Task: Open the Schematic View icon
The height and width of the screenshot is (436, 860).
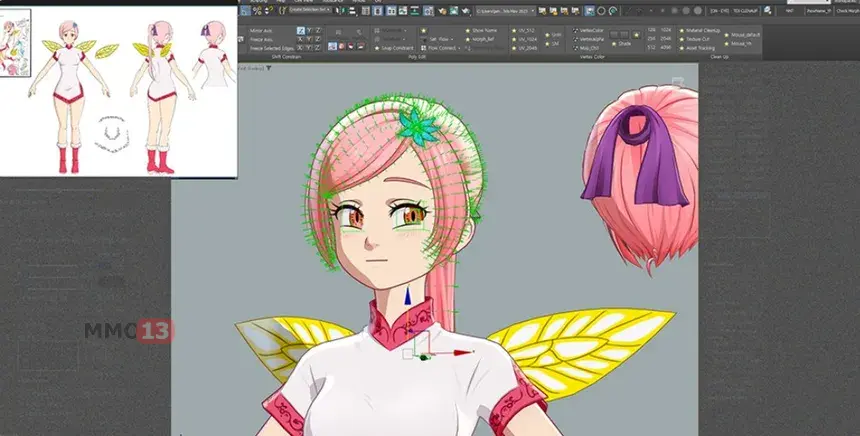Action: (415, 10)
